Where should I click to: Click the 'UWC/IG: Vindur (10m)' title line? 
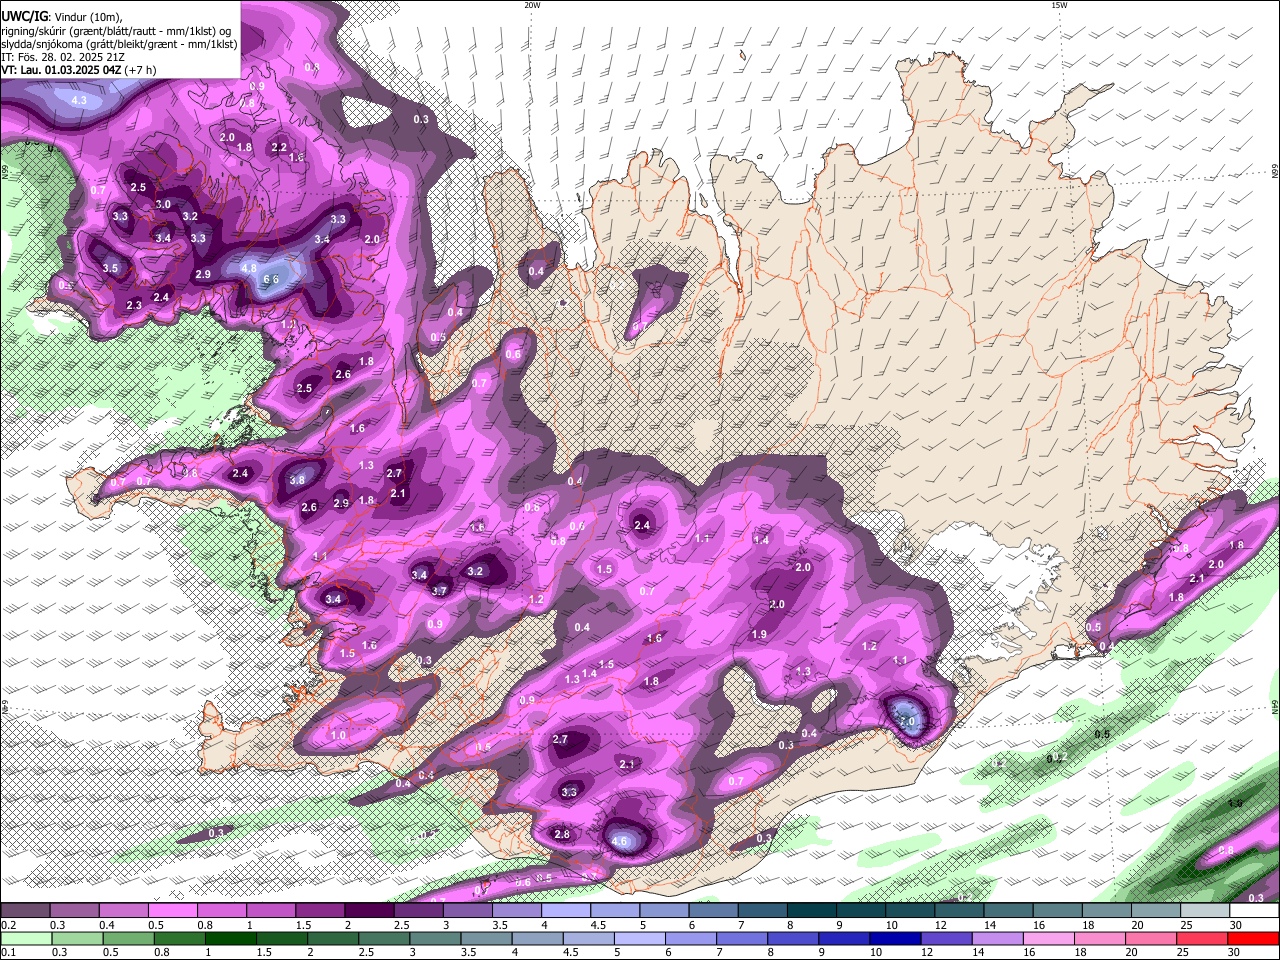(x=62, y=16)
